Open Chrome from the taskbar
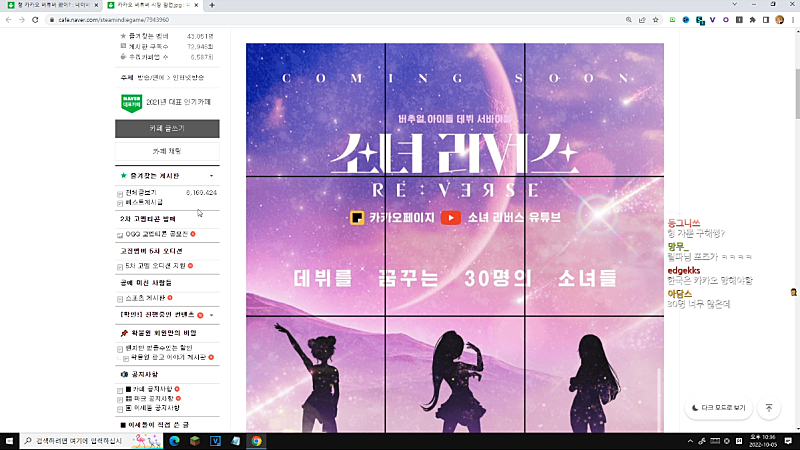Screen dimensions: 800x450 256,441
